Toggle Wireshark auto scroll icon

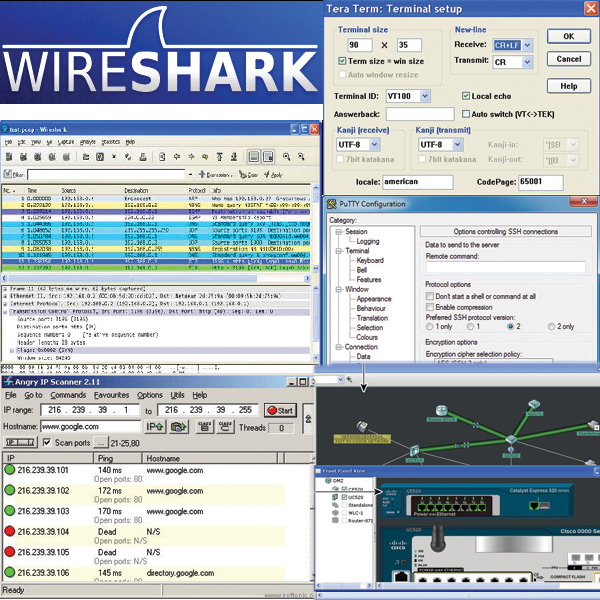268,157
